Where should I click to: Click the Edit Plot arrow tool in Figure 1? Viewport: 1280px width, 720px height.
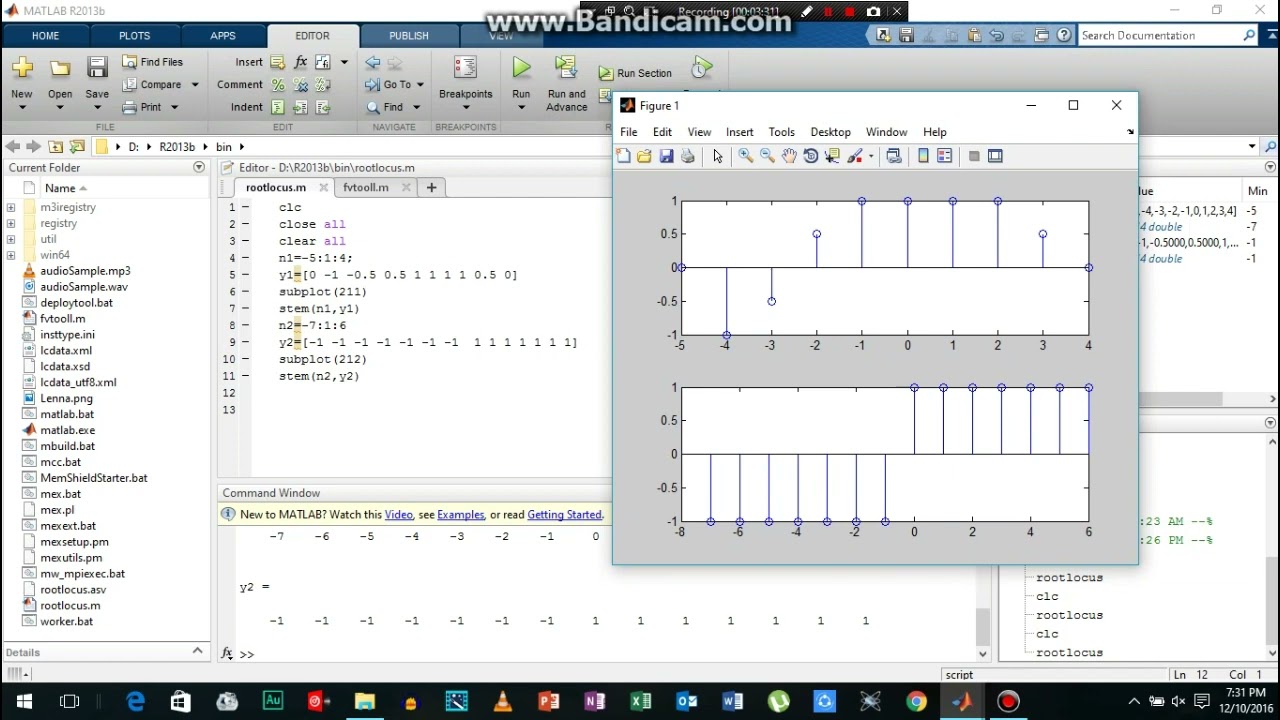(x=717, y=156)
